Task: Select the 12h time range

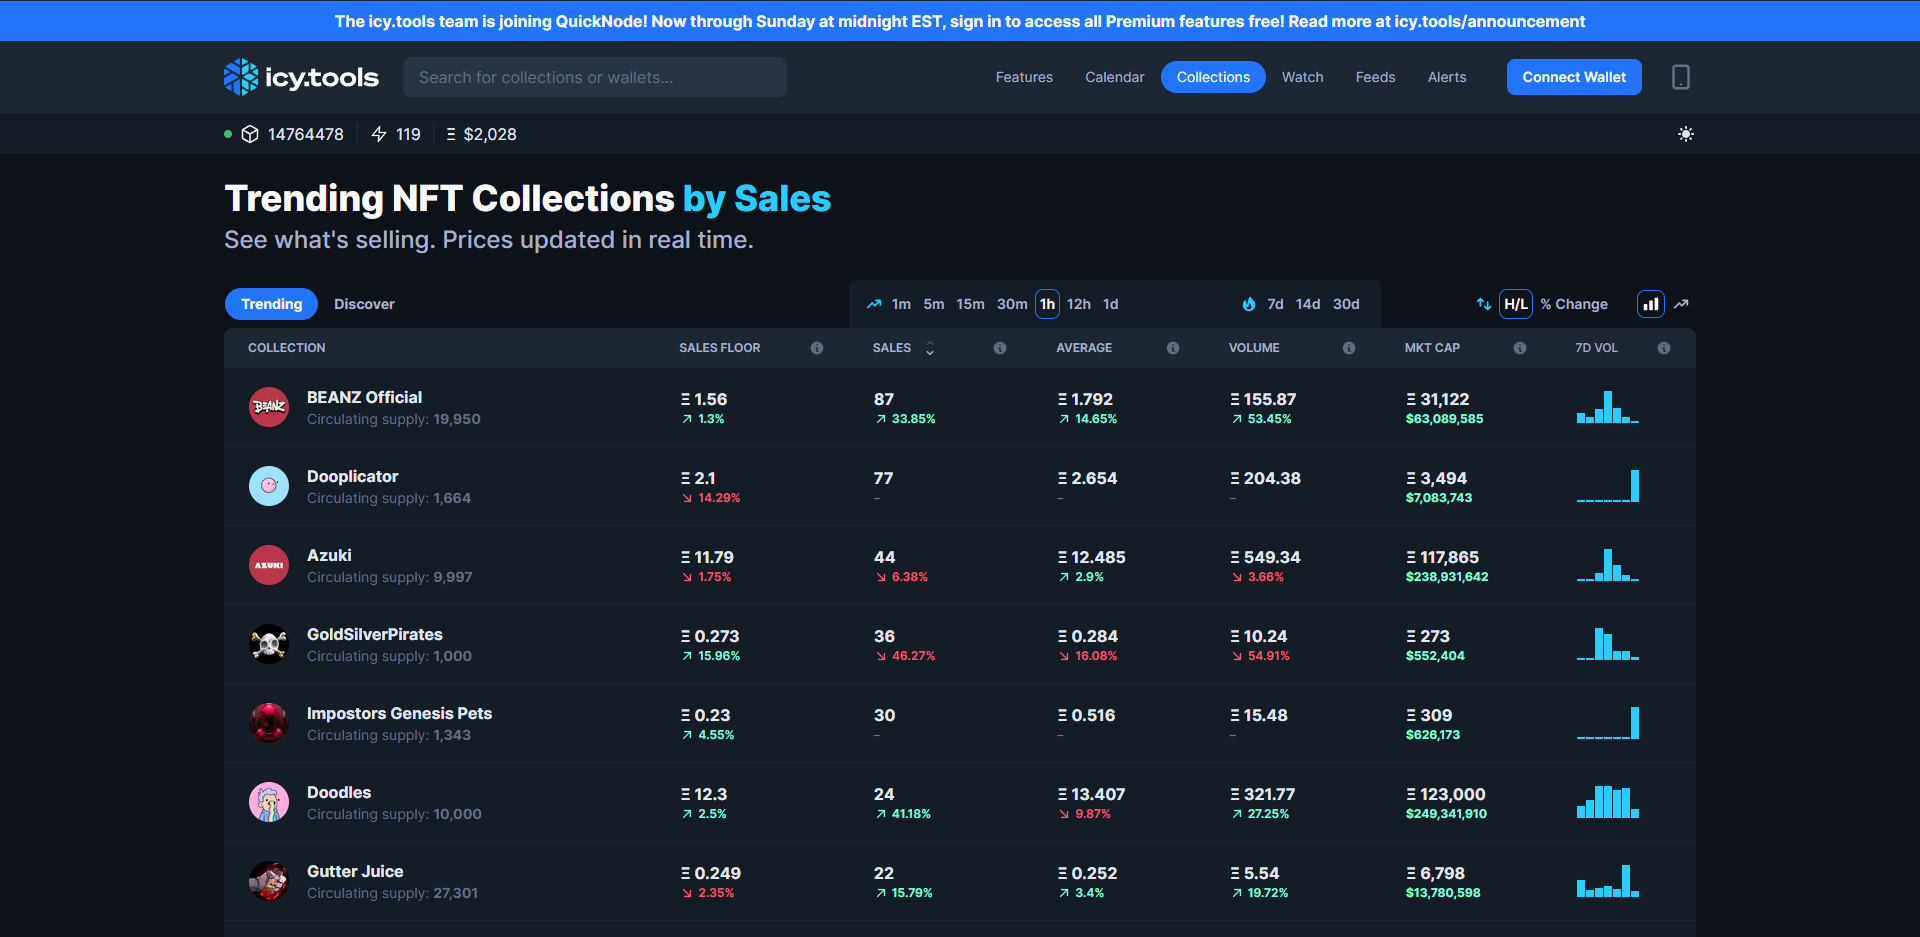Action: (1079, 304)
